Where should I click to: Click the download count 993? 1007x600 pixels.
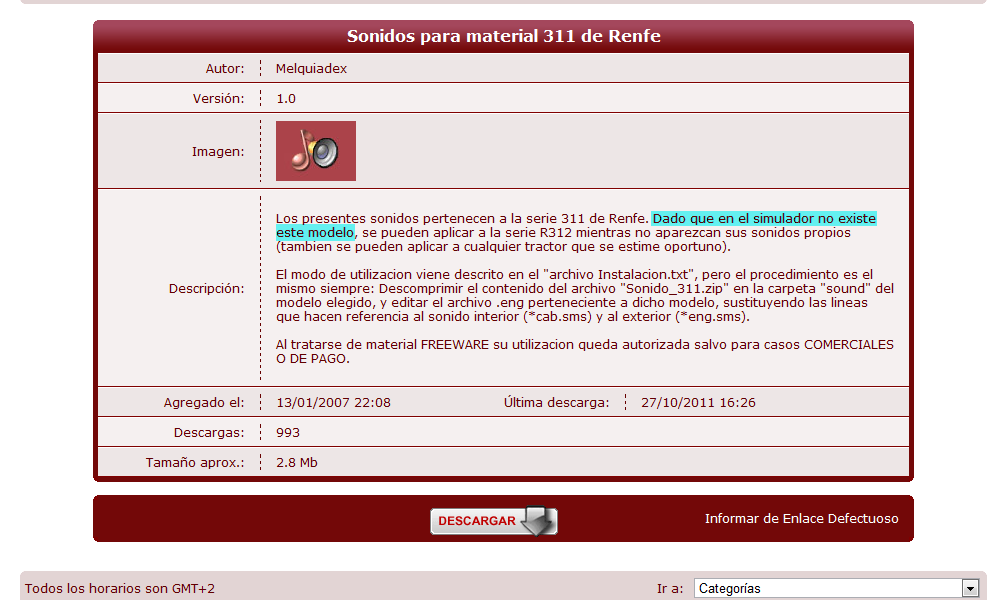[288, 433]
